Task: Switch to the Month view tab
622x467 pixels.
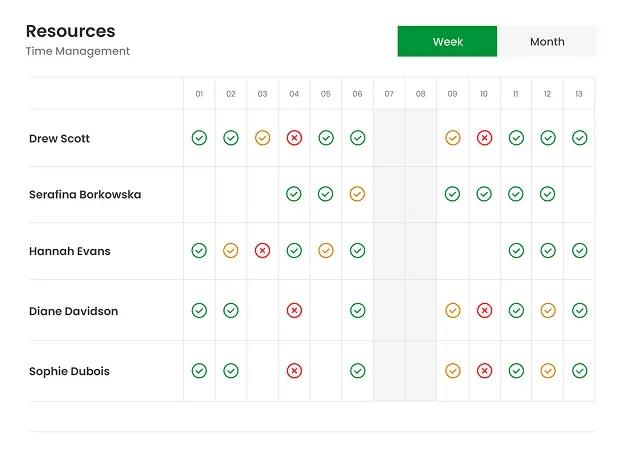Action: coord(547,42)
